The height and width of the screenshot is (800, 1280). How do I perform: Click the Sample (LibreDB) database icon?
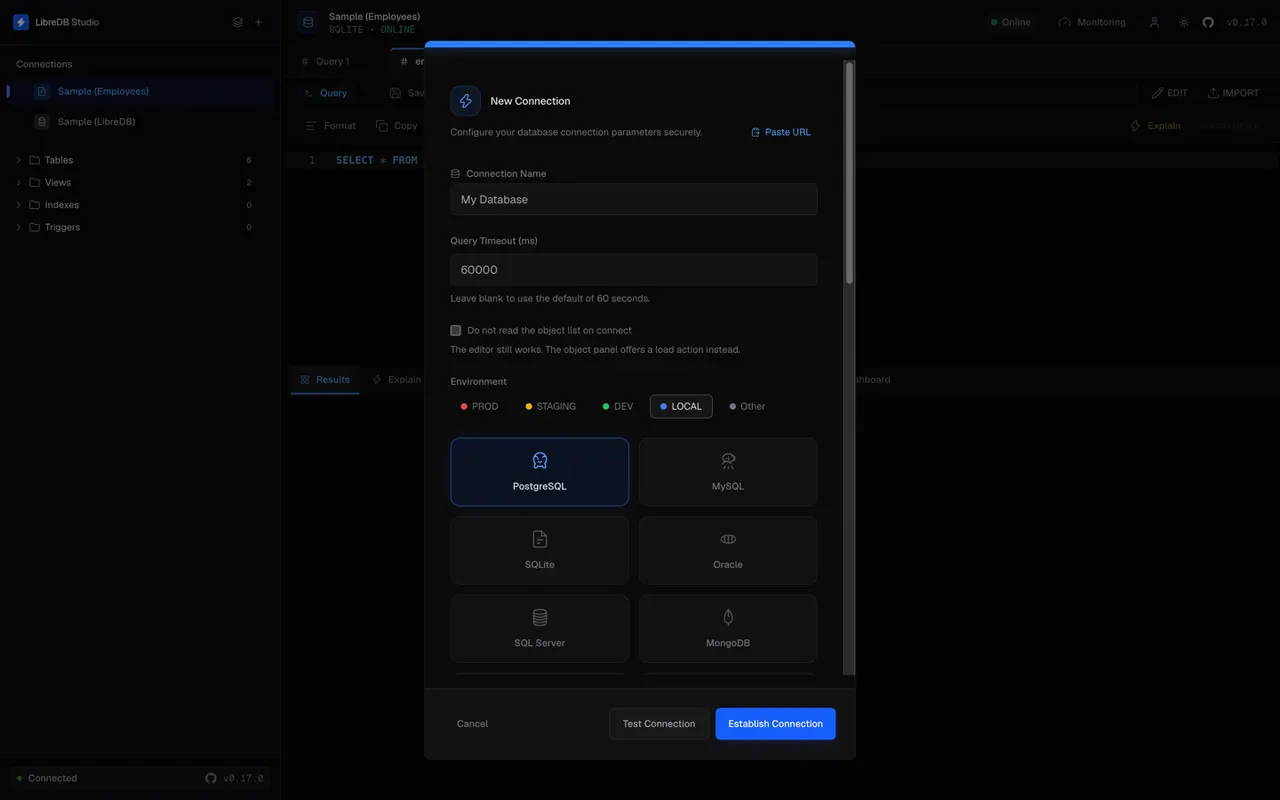pos(41,122)
